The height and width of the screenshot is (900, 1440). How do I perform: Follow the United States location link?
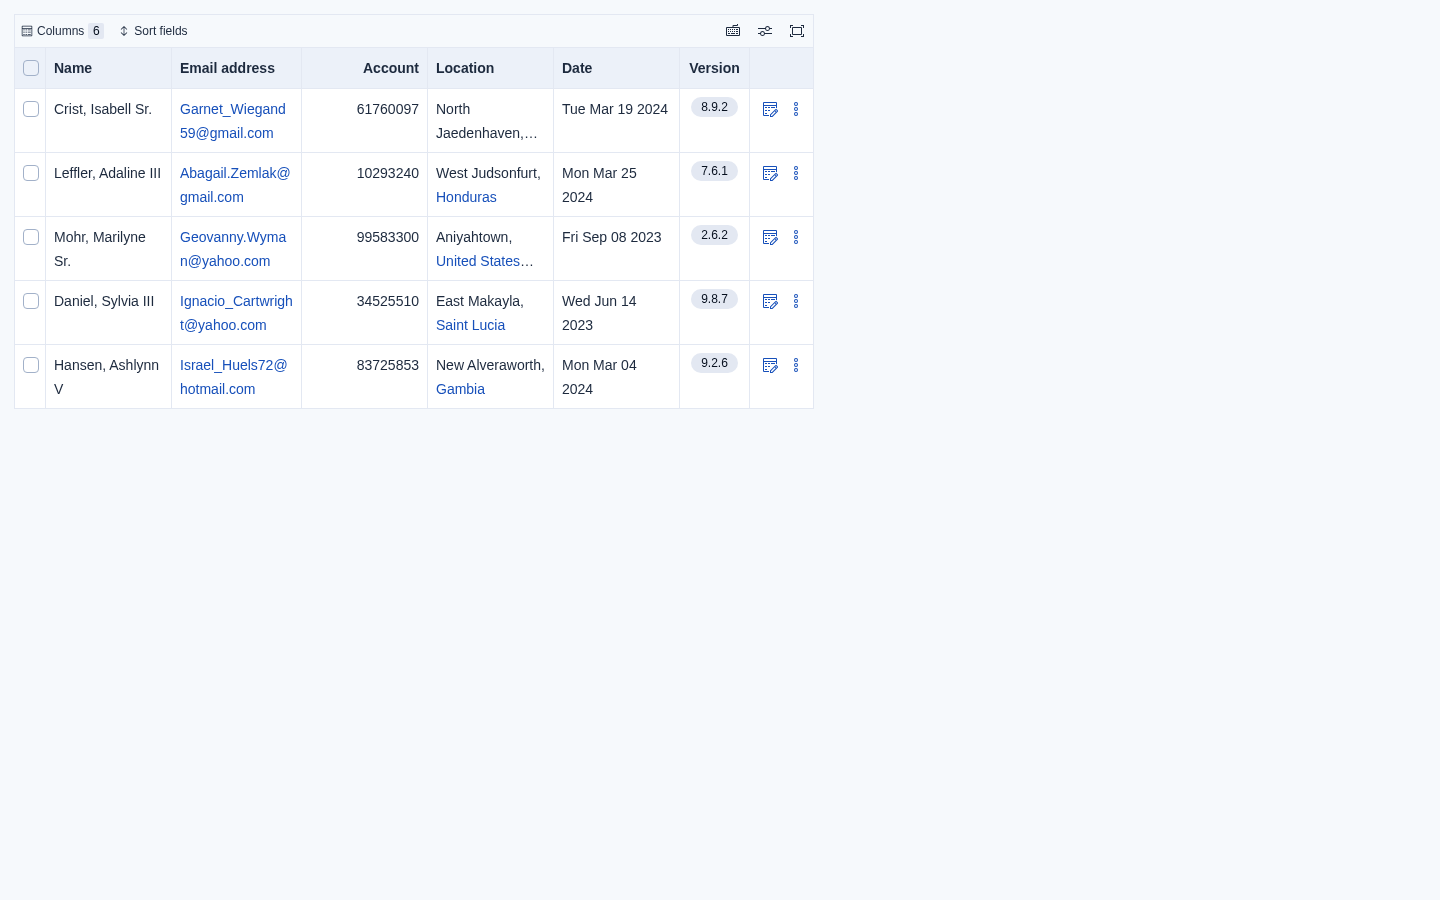point(485,261)
